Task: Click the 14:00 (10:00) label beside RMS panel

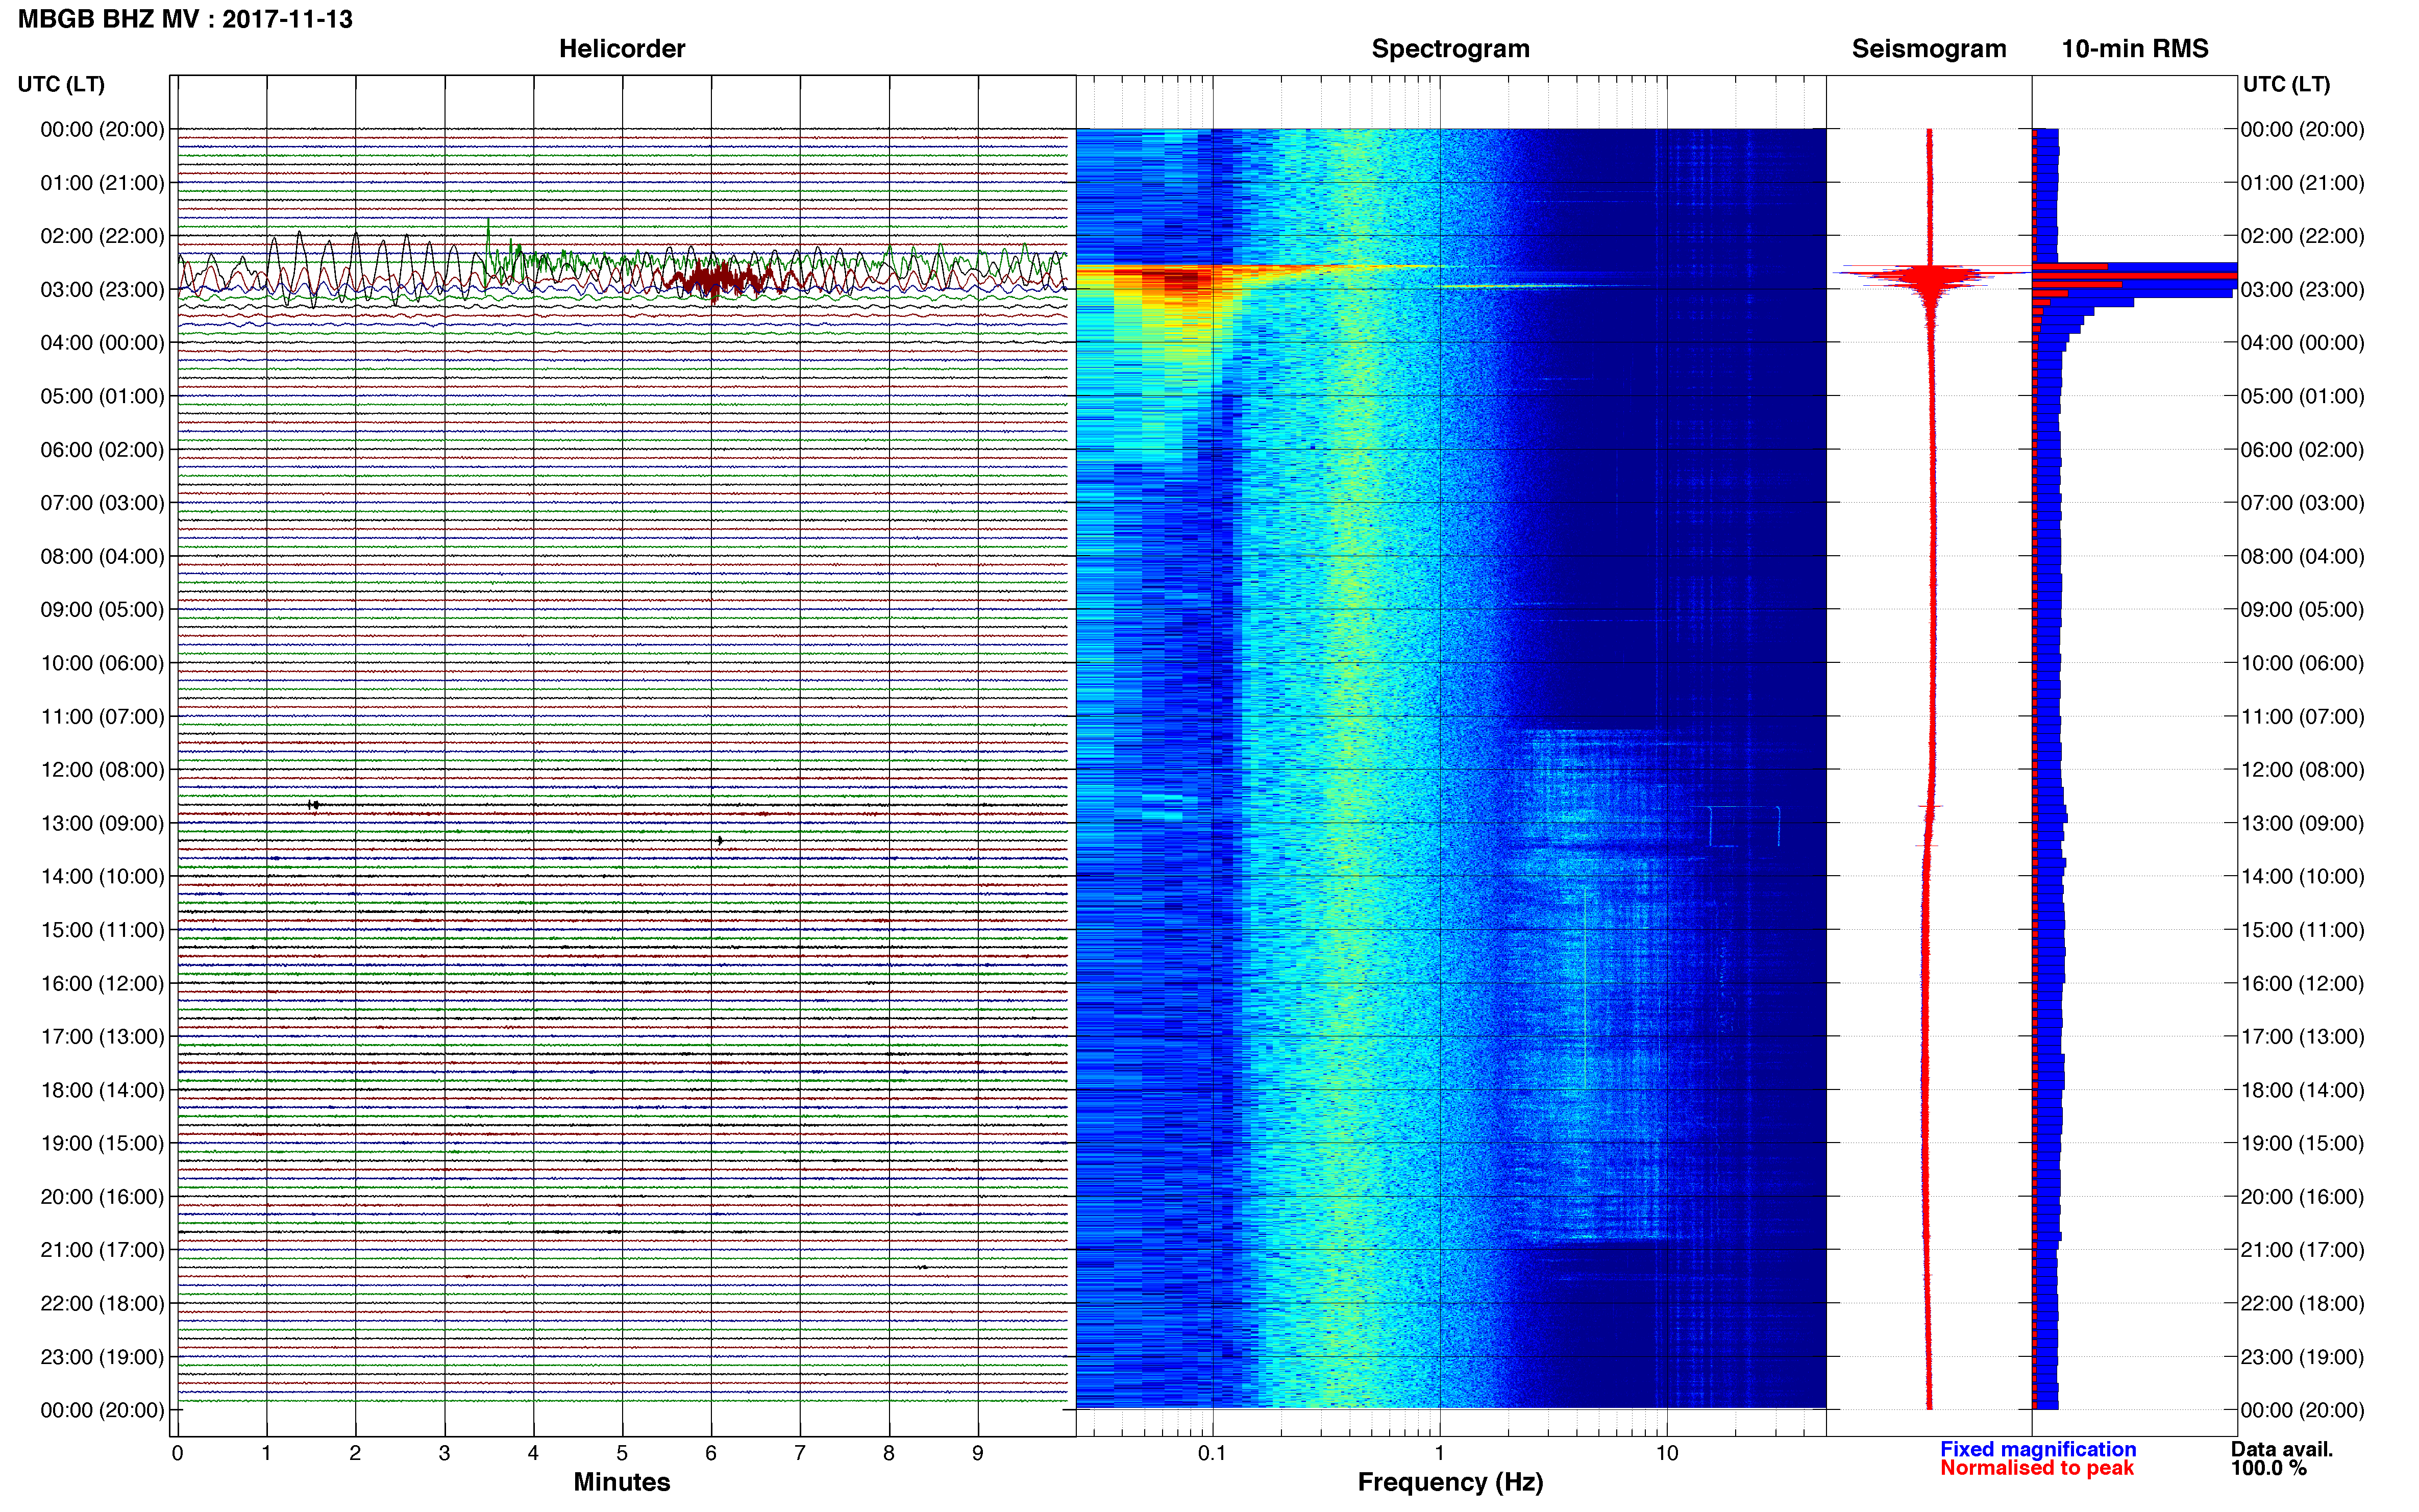Action: point(2302,877)
